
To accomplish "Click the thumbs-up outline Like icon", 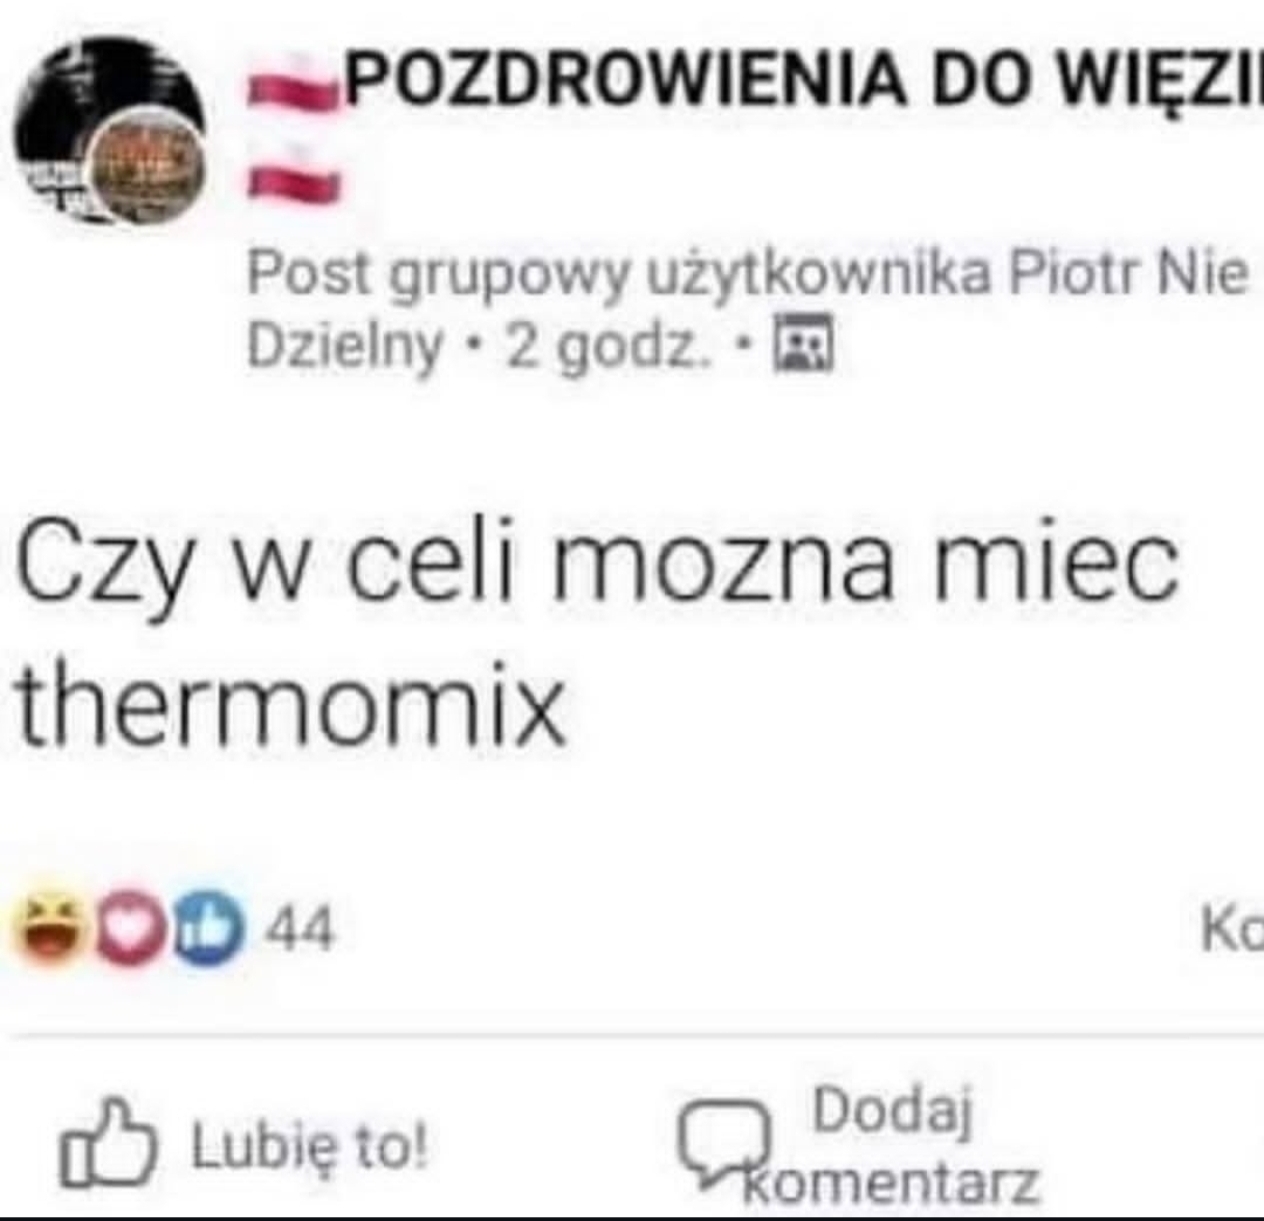I will pos(108,1143).
